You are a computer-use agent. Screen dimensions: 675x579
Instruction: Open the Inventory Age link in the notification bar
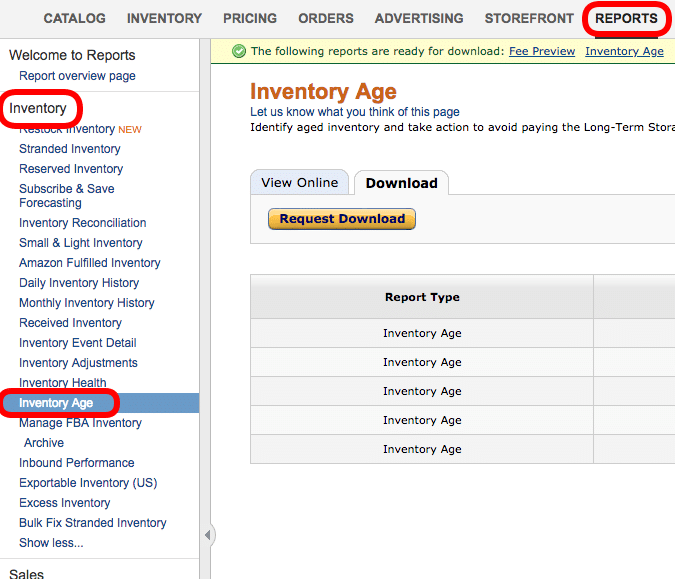(x=624, y=51)
